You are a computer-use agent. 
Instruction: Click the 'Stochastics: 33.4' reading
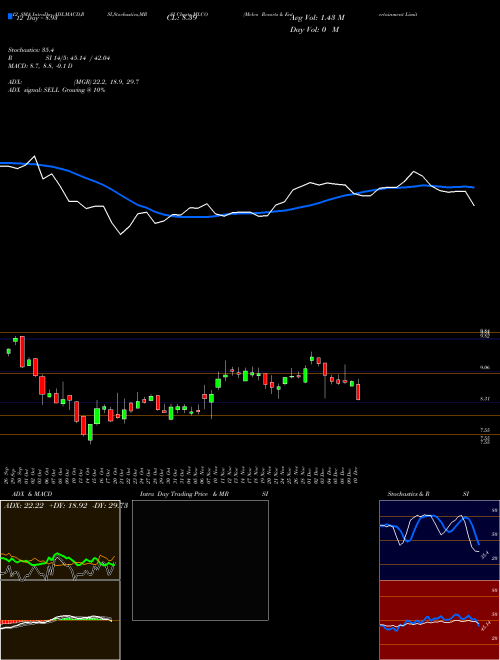coord(29,50)
